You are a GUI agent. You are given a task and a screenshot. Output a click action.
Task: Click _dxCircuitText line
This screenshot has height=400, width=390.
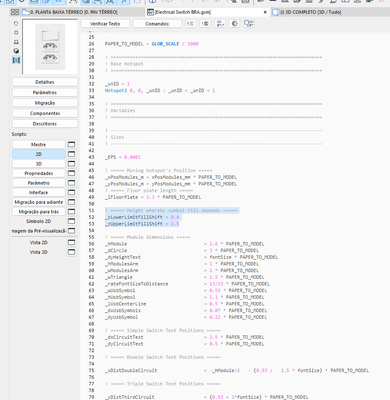coord(184,337)
